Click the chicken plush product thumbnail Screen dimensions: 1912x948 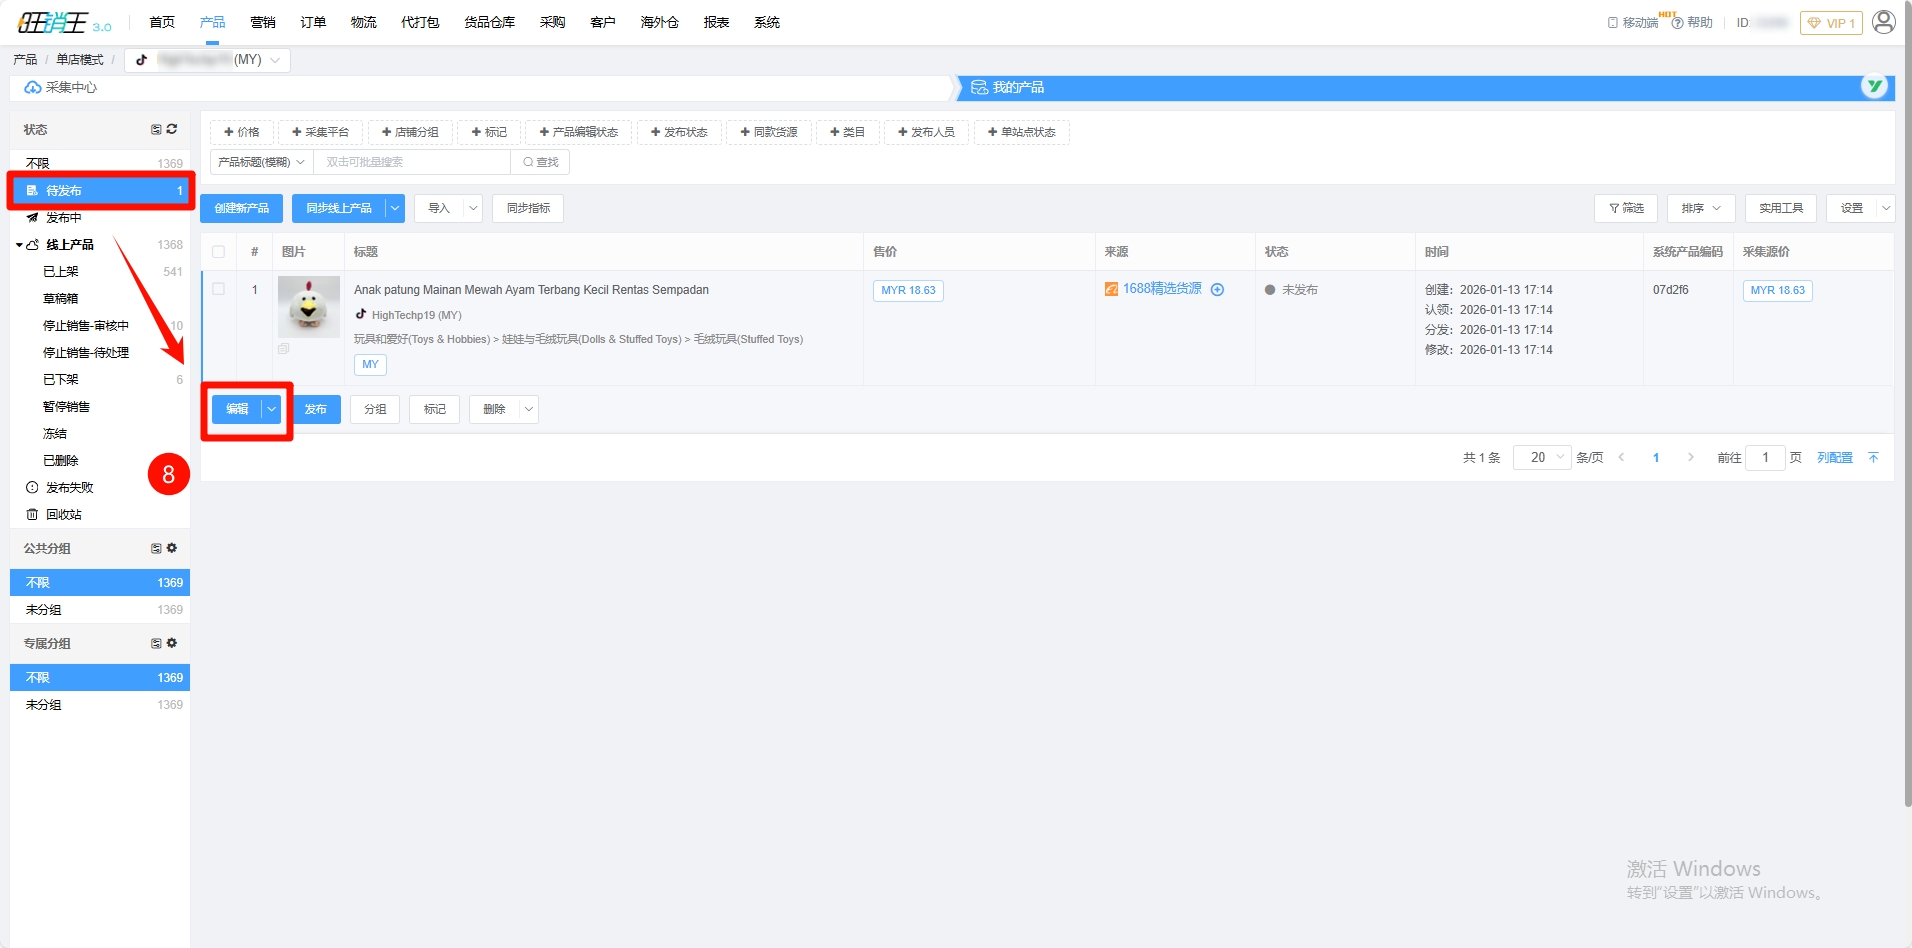coord(309,307)
